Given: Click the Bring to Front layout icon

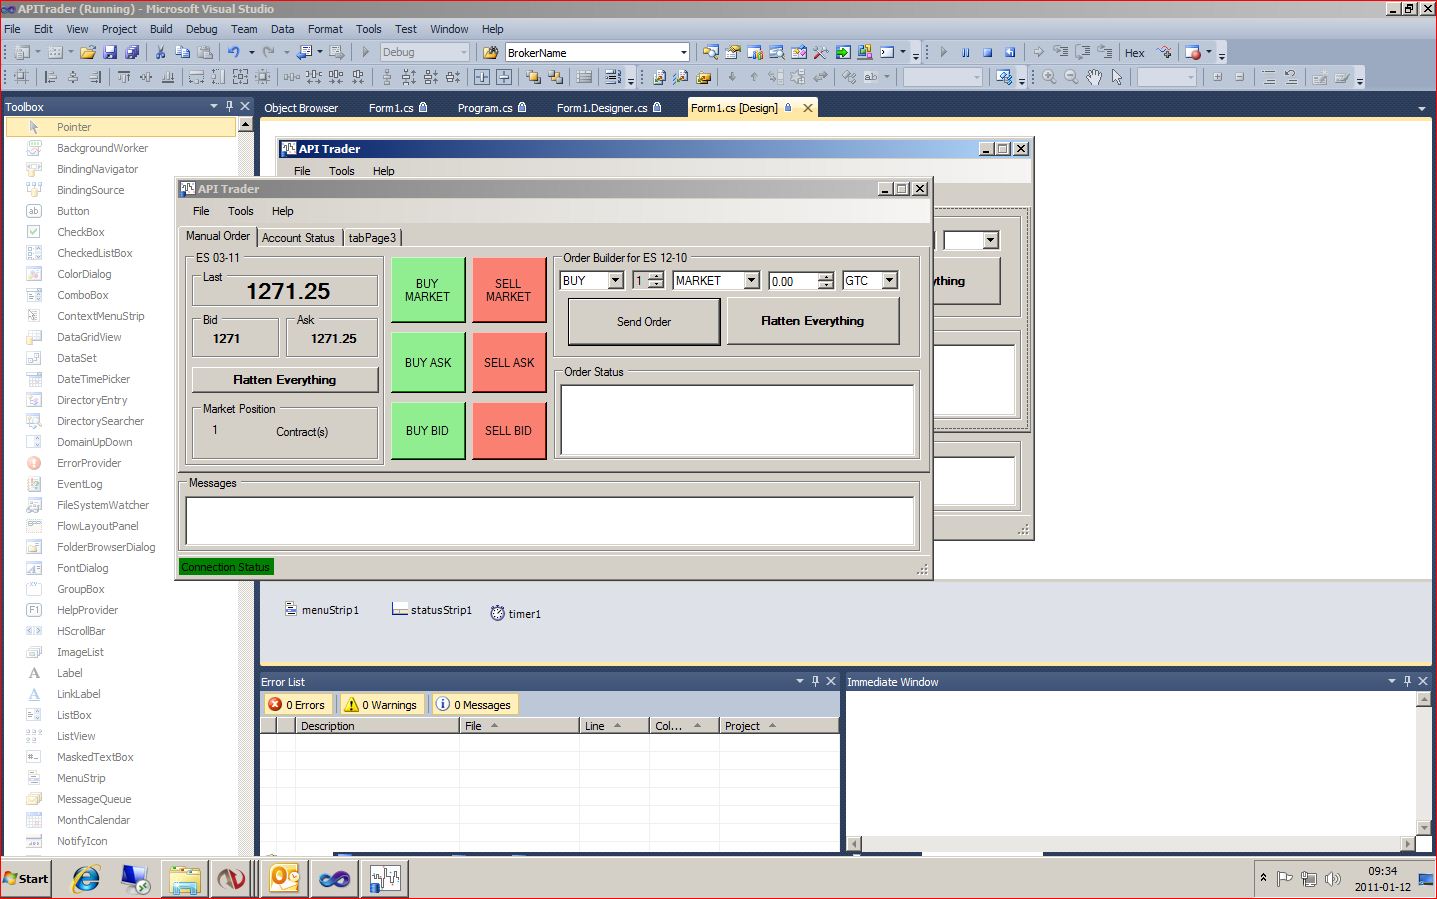Looking at the screenshot, I should coord(533,77).
